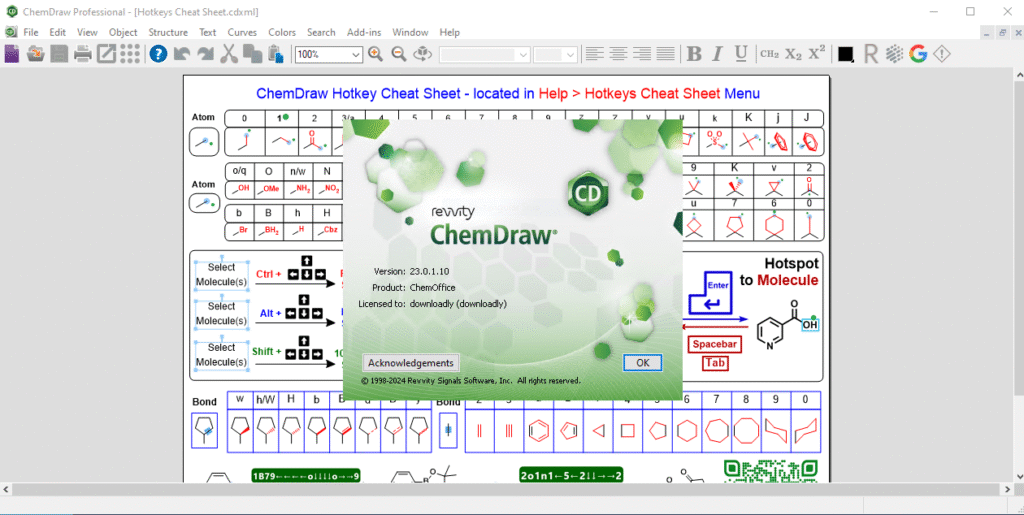Open help with the blue question mark icon
Image resolution: width=1024 pixels, height=515 pixels.
point(158,54)
